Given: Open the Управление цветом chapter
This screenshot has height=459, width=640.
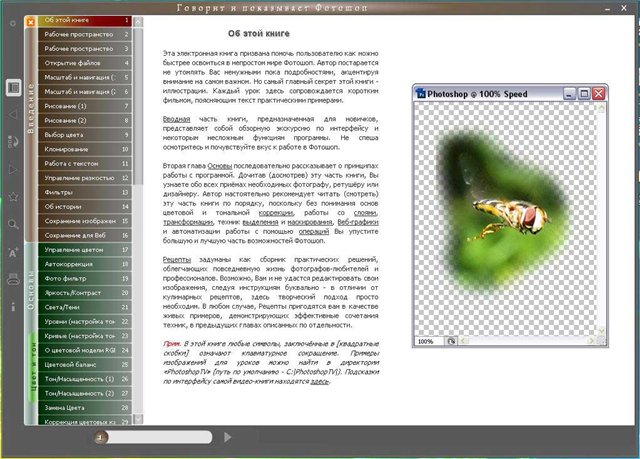Looking at the screenshot, I should point(84,250).
